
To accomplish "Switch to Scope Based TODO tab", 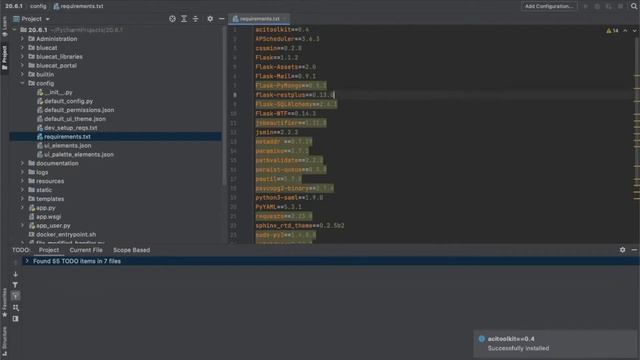I will pyautogui.click(x=131, y=250).
